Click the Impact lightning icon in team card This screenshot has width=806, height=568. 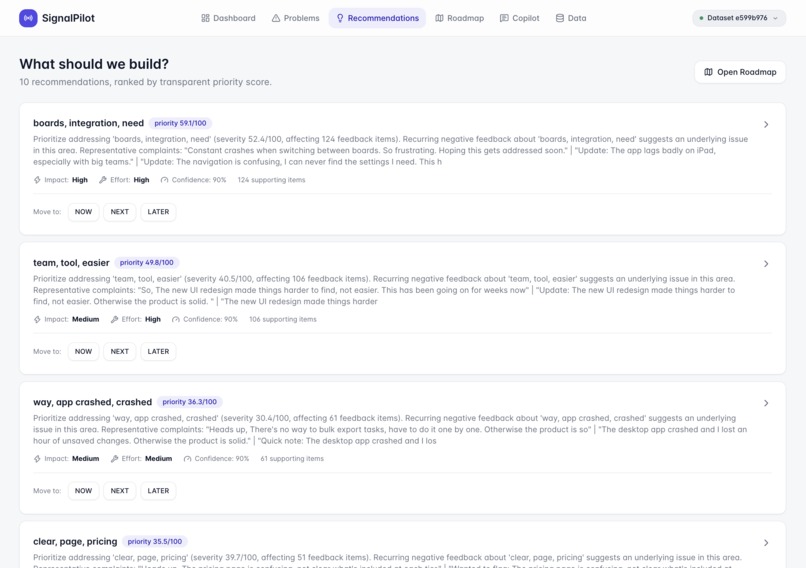(37, 319)
